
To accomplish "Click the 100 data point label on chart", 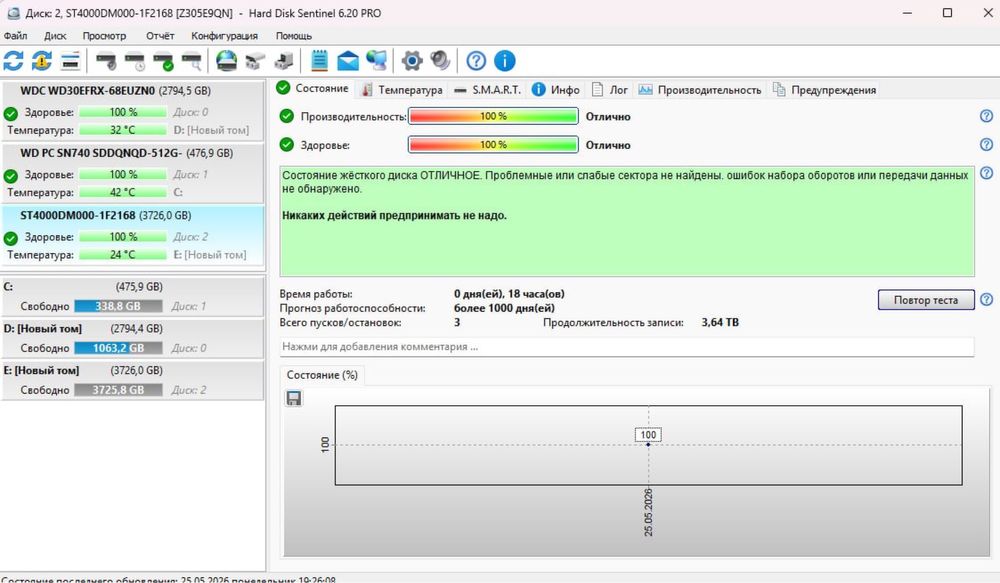I will click(x=648, y=434).
